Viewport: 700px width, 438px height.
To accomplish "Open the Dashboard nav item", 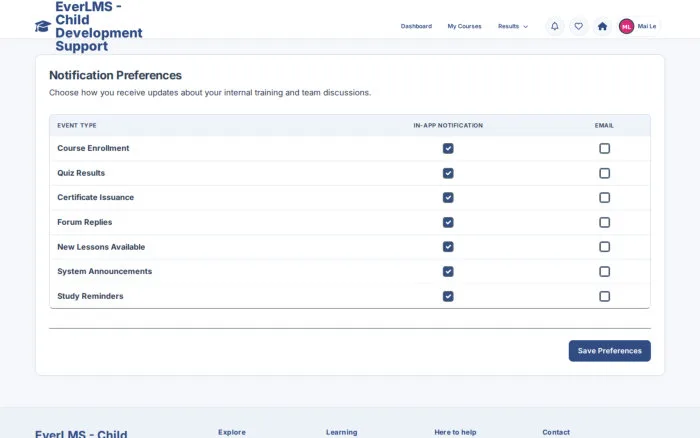I will coord(416,26).
